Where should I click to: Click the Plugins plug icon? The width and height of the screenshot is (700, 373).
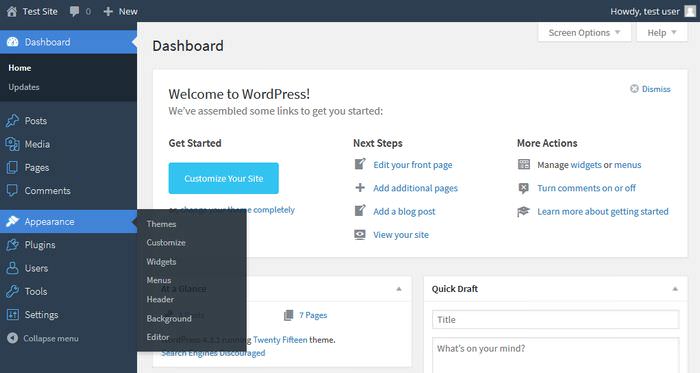[12, 245]
